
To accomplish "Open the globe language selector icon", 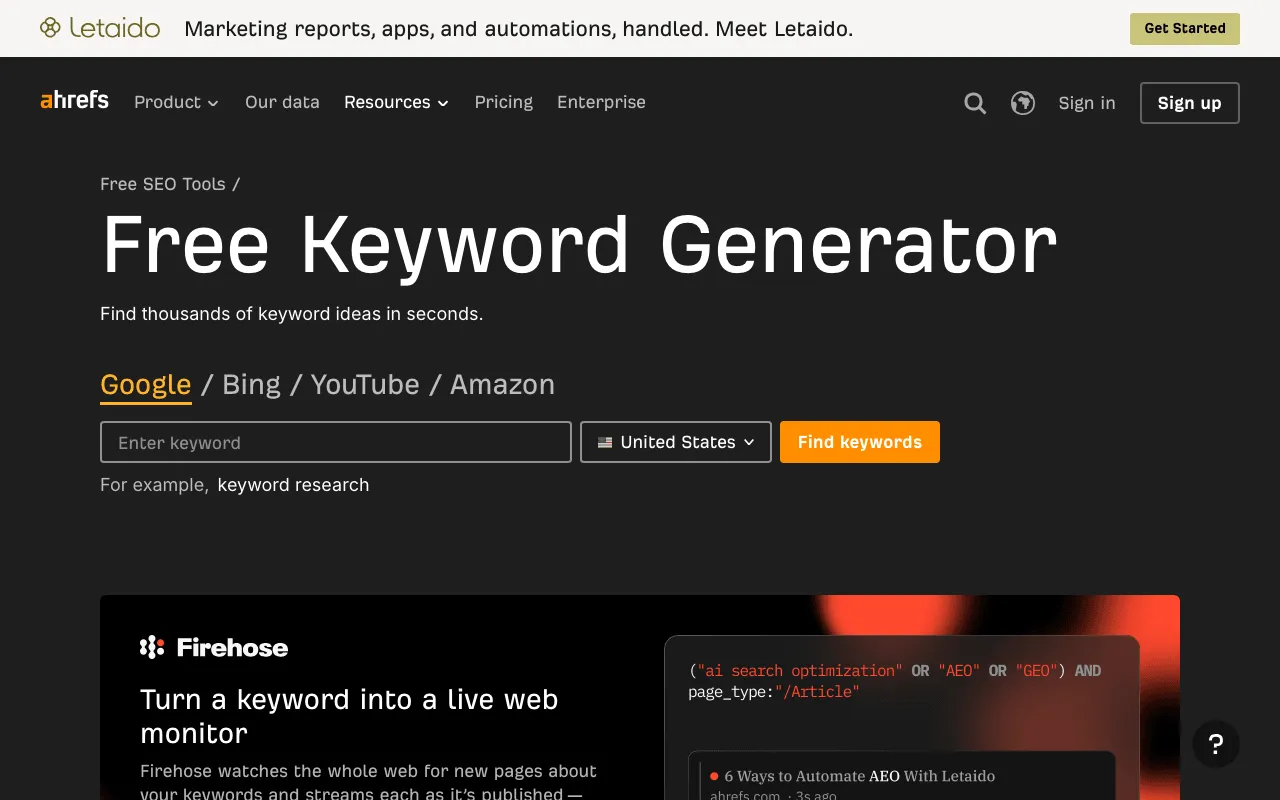I will coord(1023,103).
